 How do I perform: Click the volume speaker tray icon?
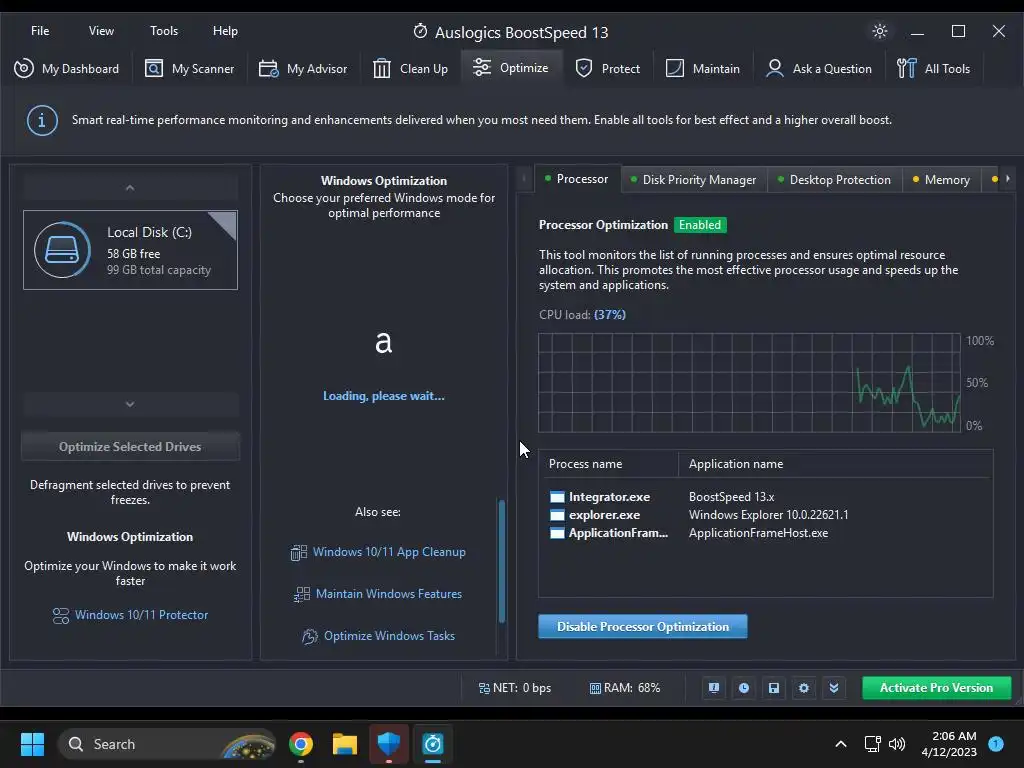click(x=897, y=744)
